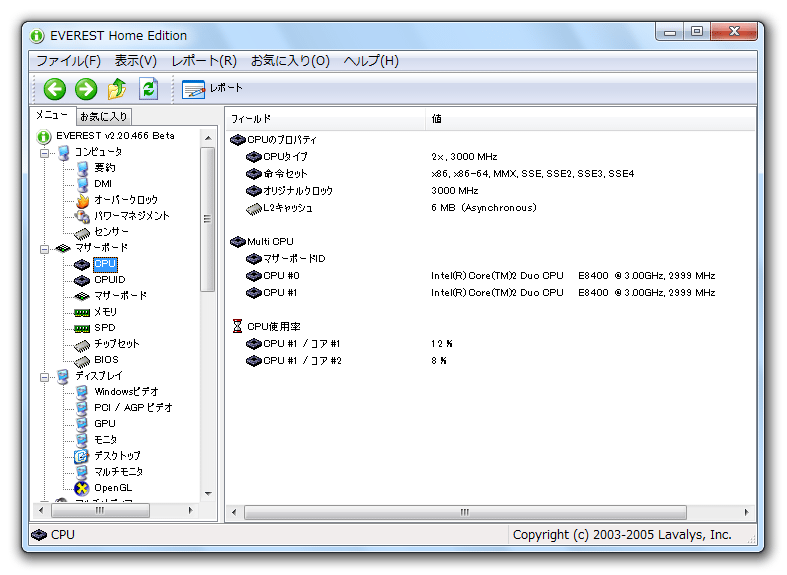Screen dimensions: 787x575
Task: Click details pane horizontal scrollbar right arrow
Action: [746, 512]
